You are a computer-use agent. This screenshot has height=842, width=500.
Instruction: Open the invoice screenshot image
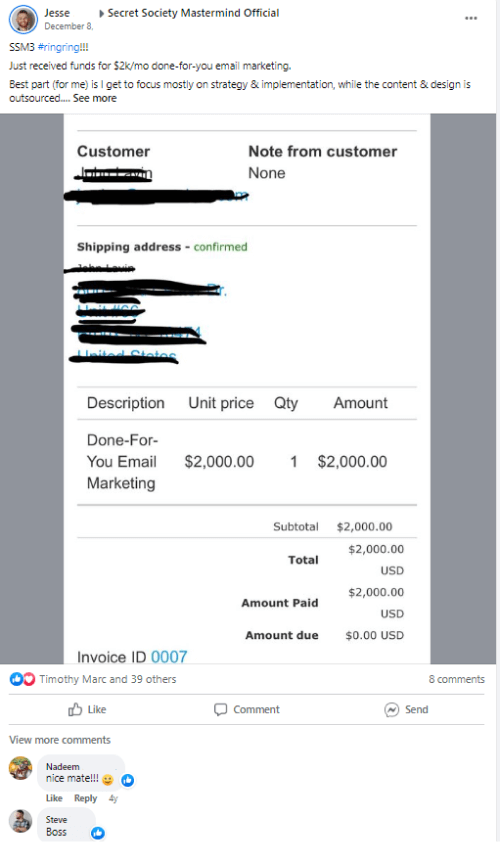pos(247,389)
